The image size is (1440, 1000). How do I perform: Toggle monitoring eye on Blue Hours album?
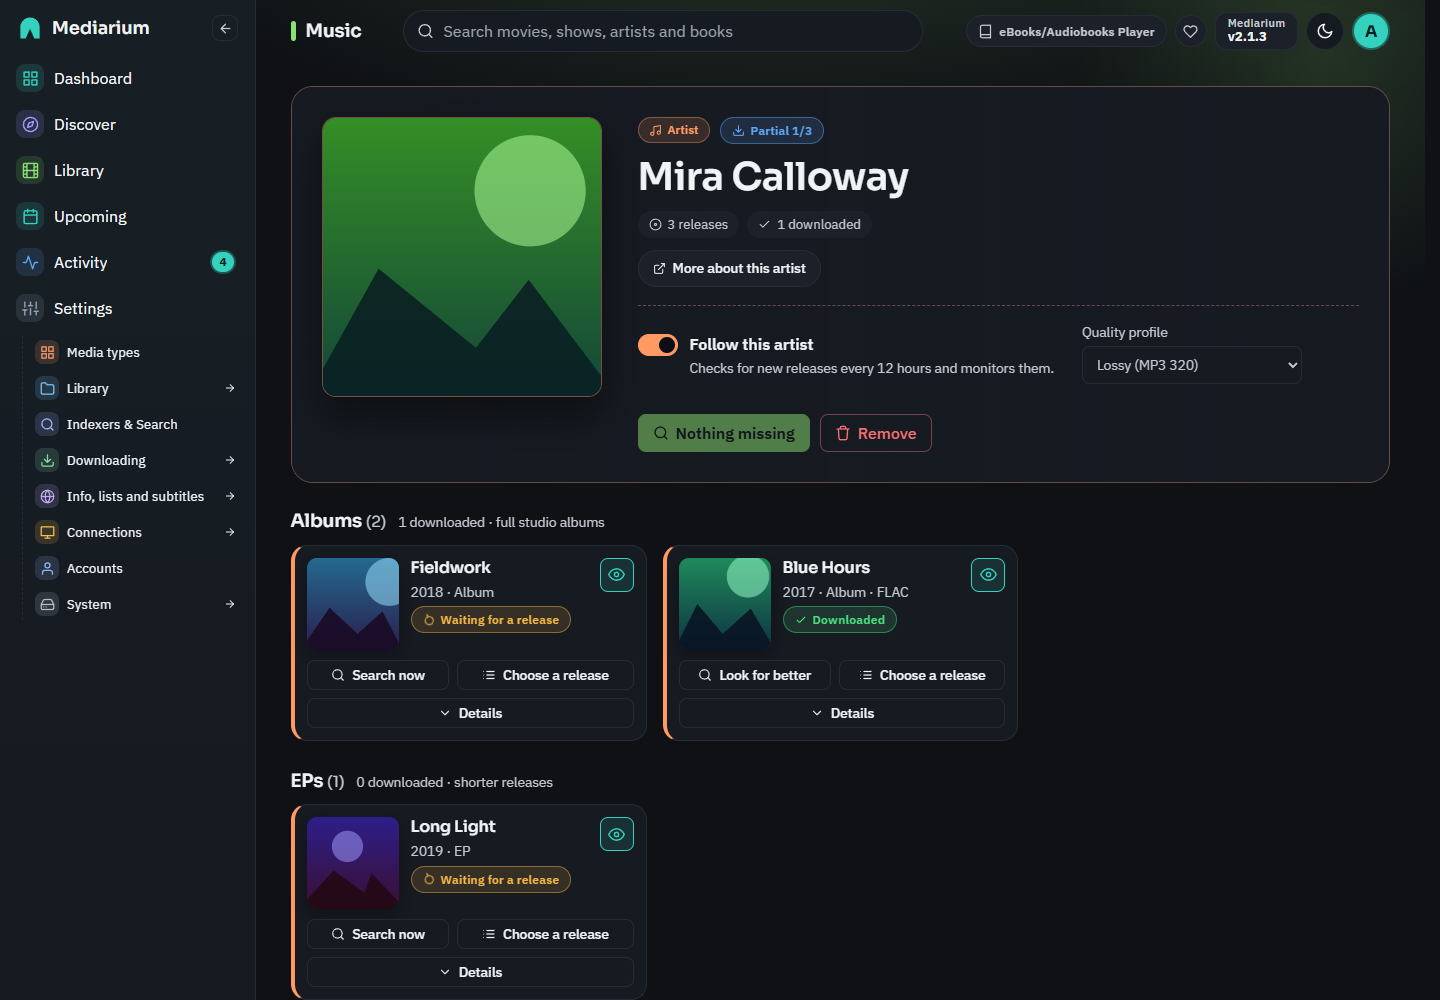pos(988,575)
